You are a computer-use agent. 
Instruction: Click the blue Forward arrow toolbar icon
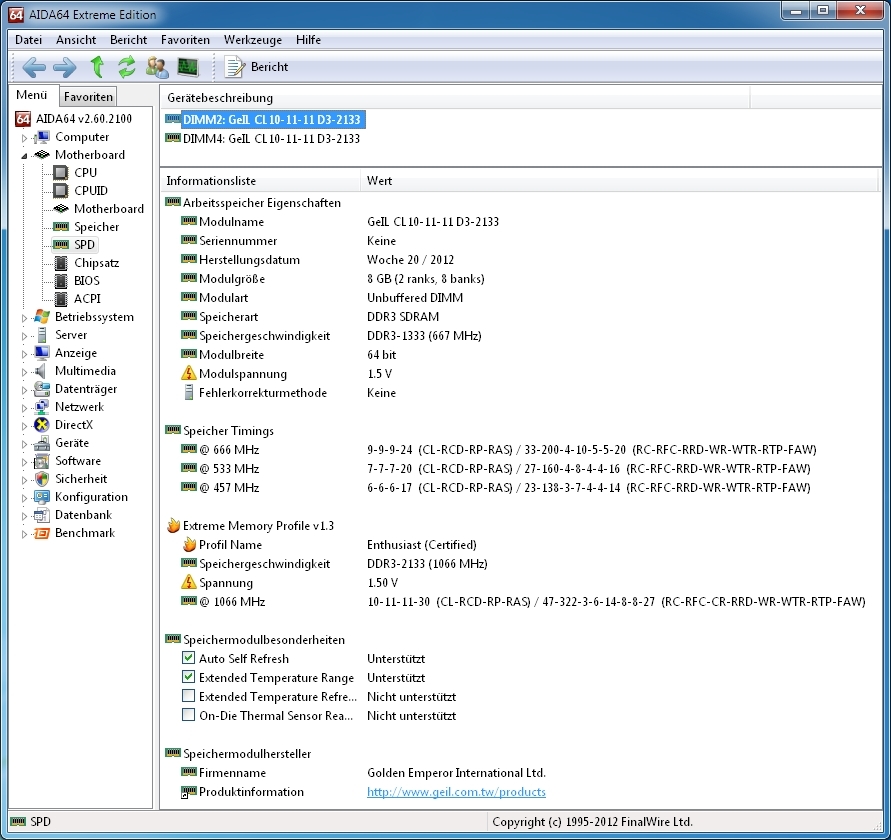[x=65, y=67]
